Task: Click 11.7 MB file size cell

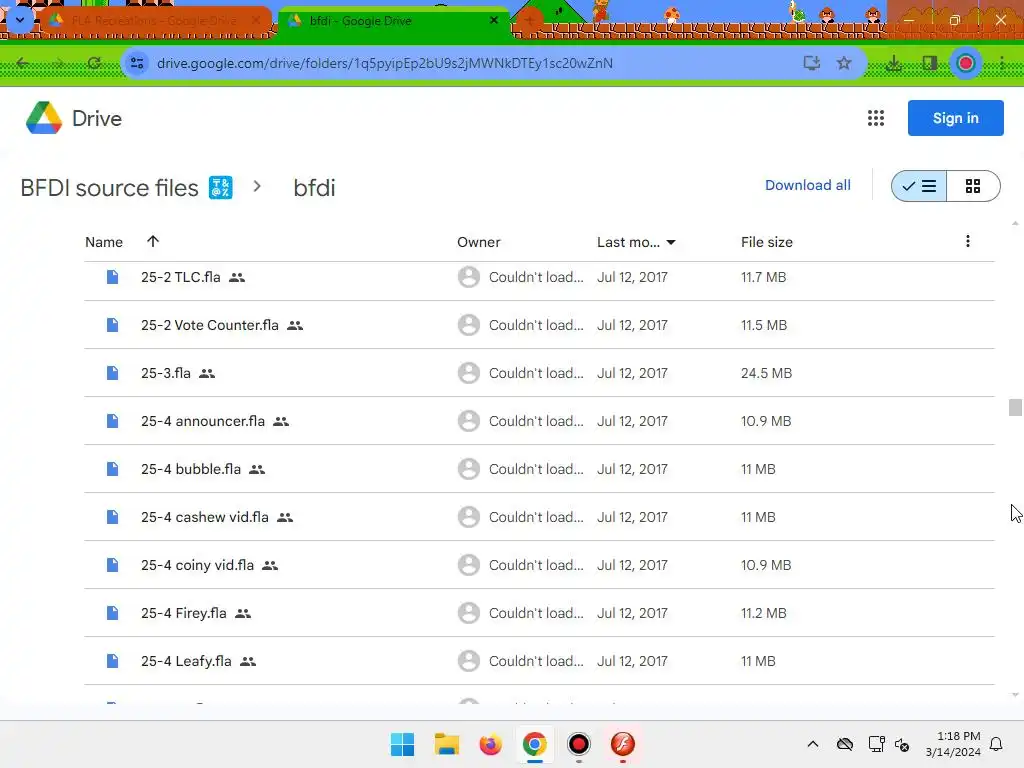Action: 763,277
